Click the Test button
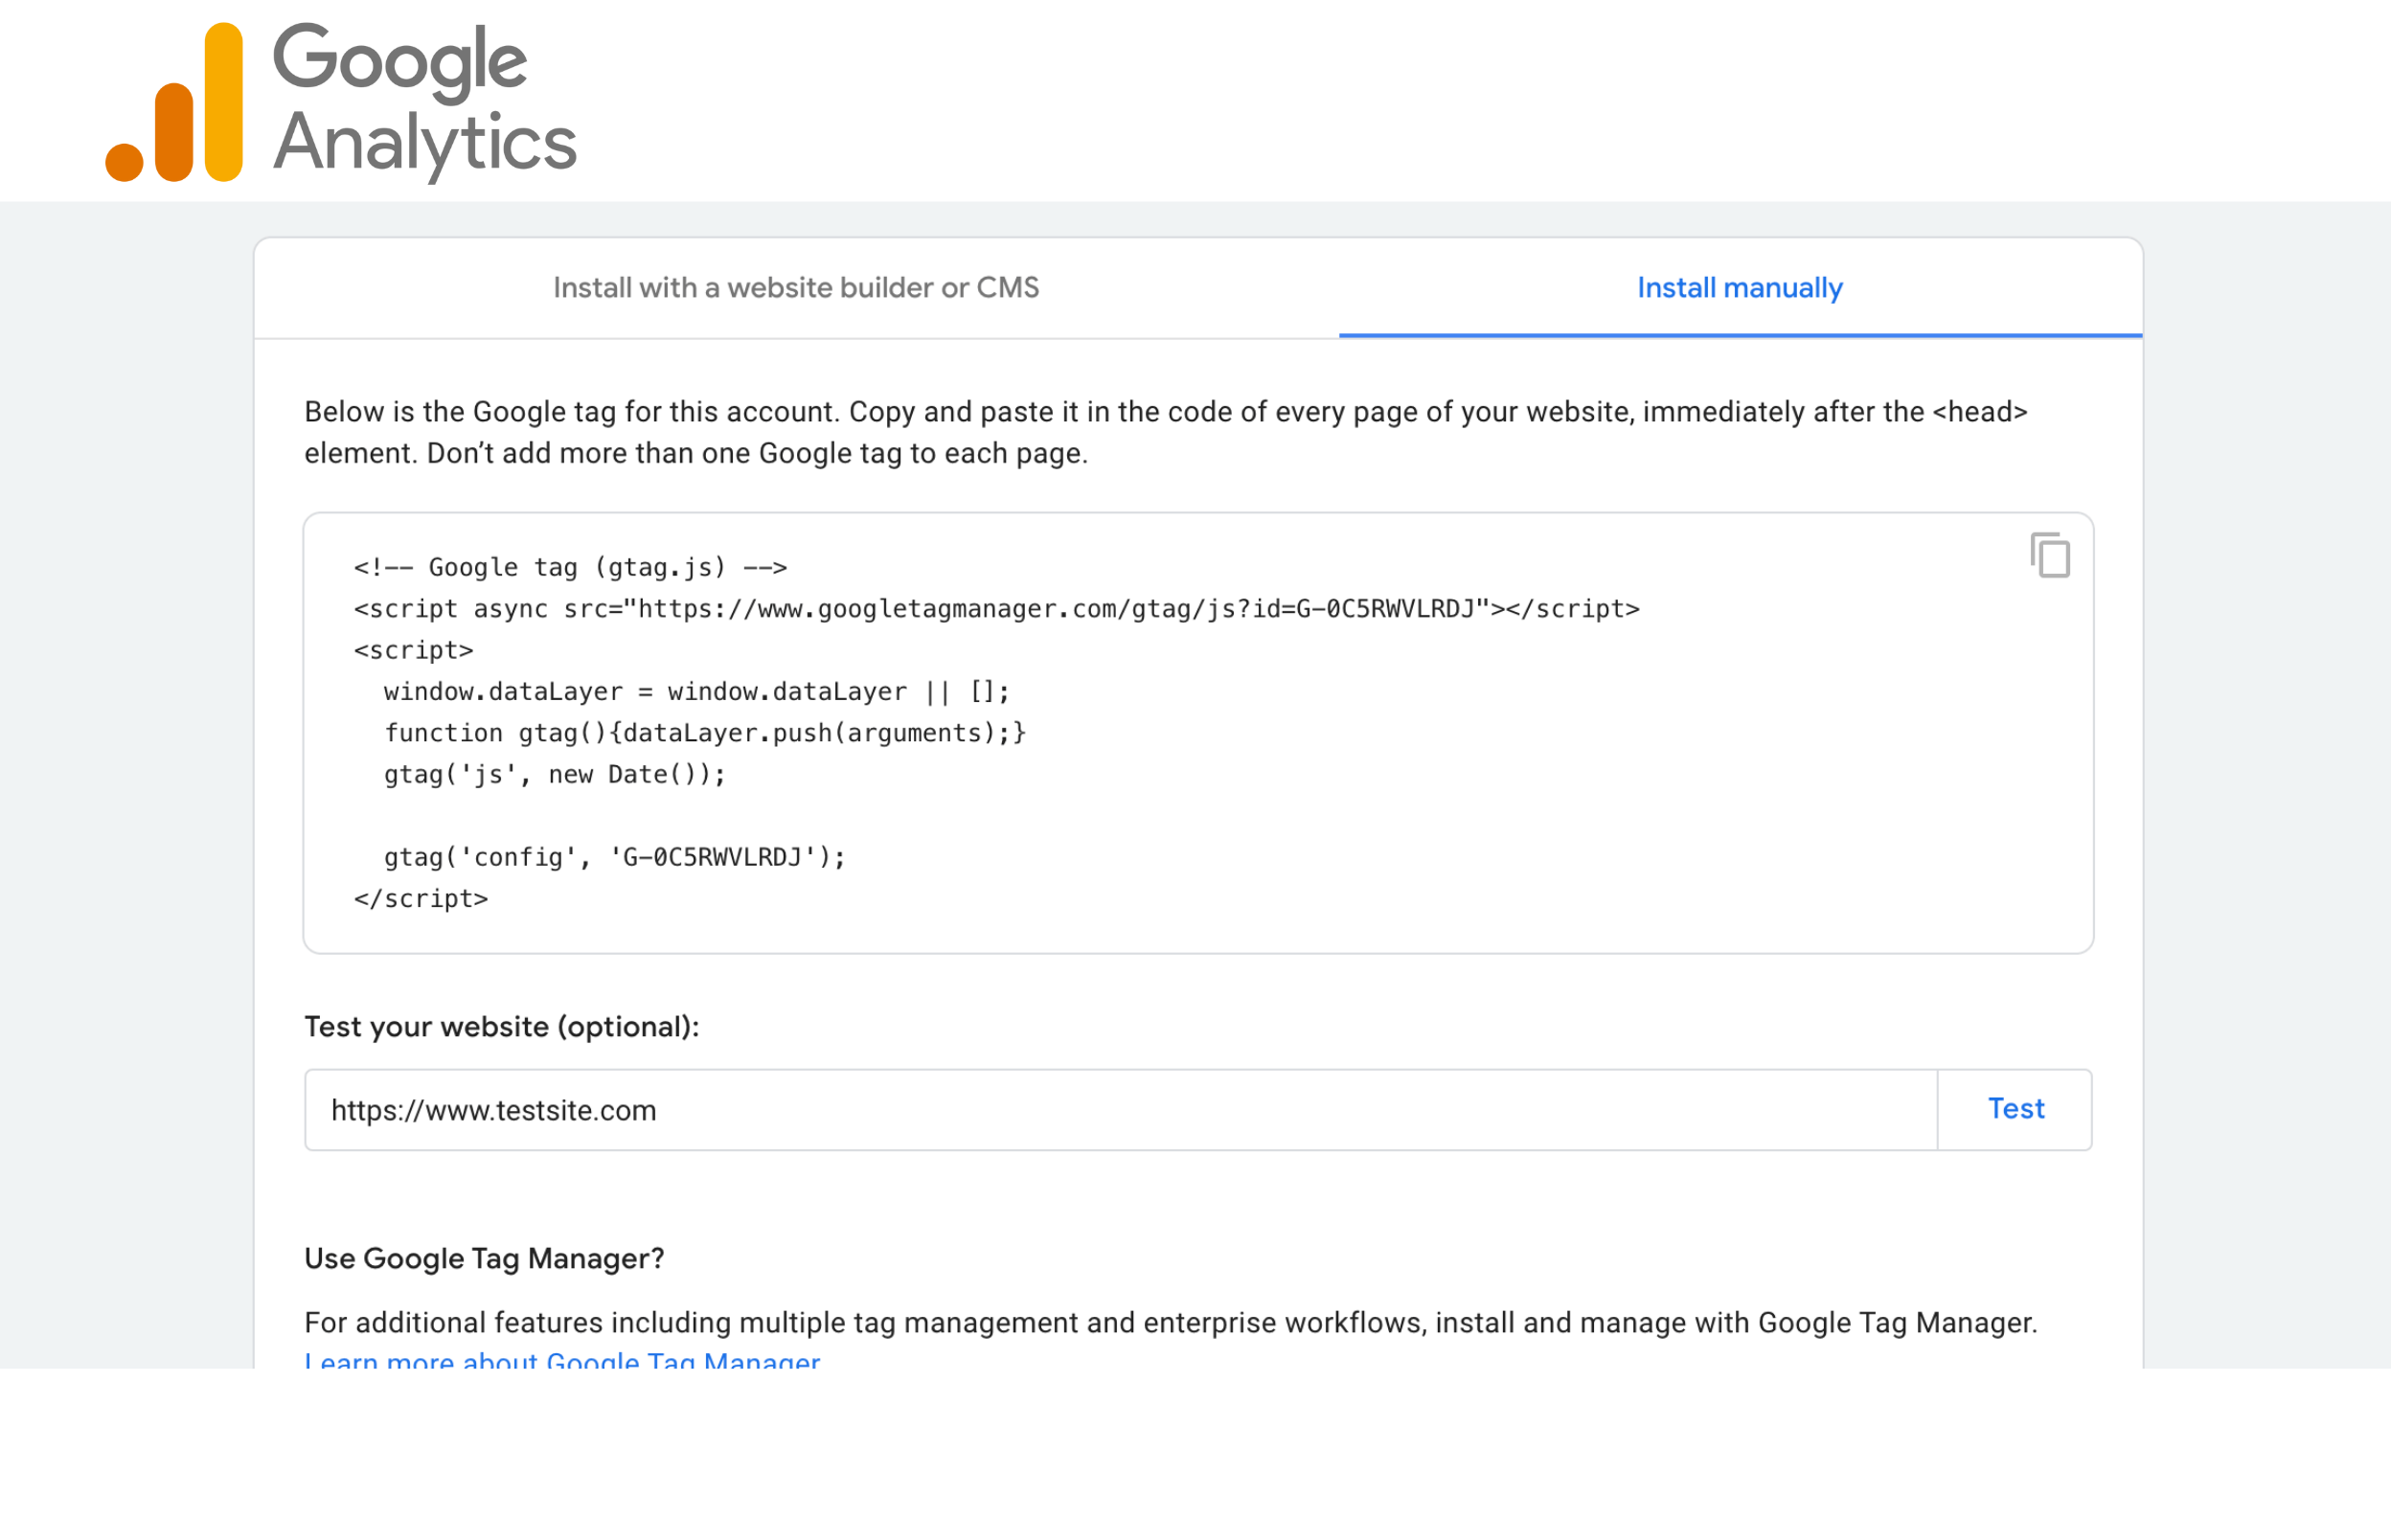The height and width of the screenshot is (1540, 2391). [x=2015, y=1109]
